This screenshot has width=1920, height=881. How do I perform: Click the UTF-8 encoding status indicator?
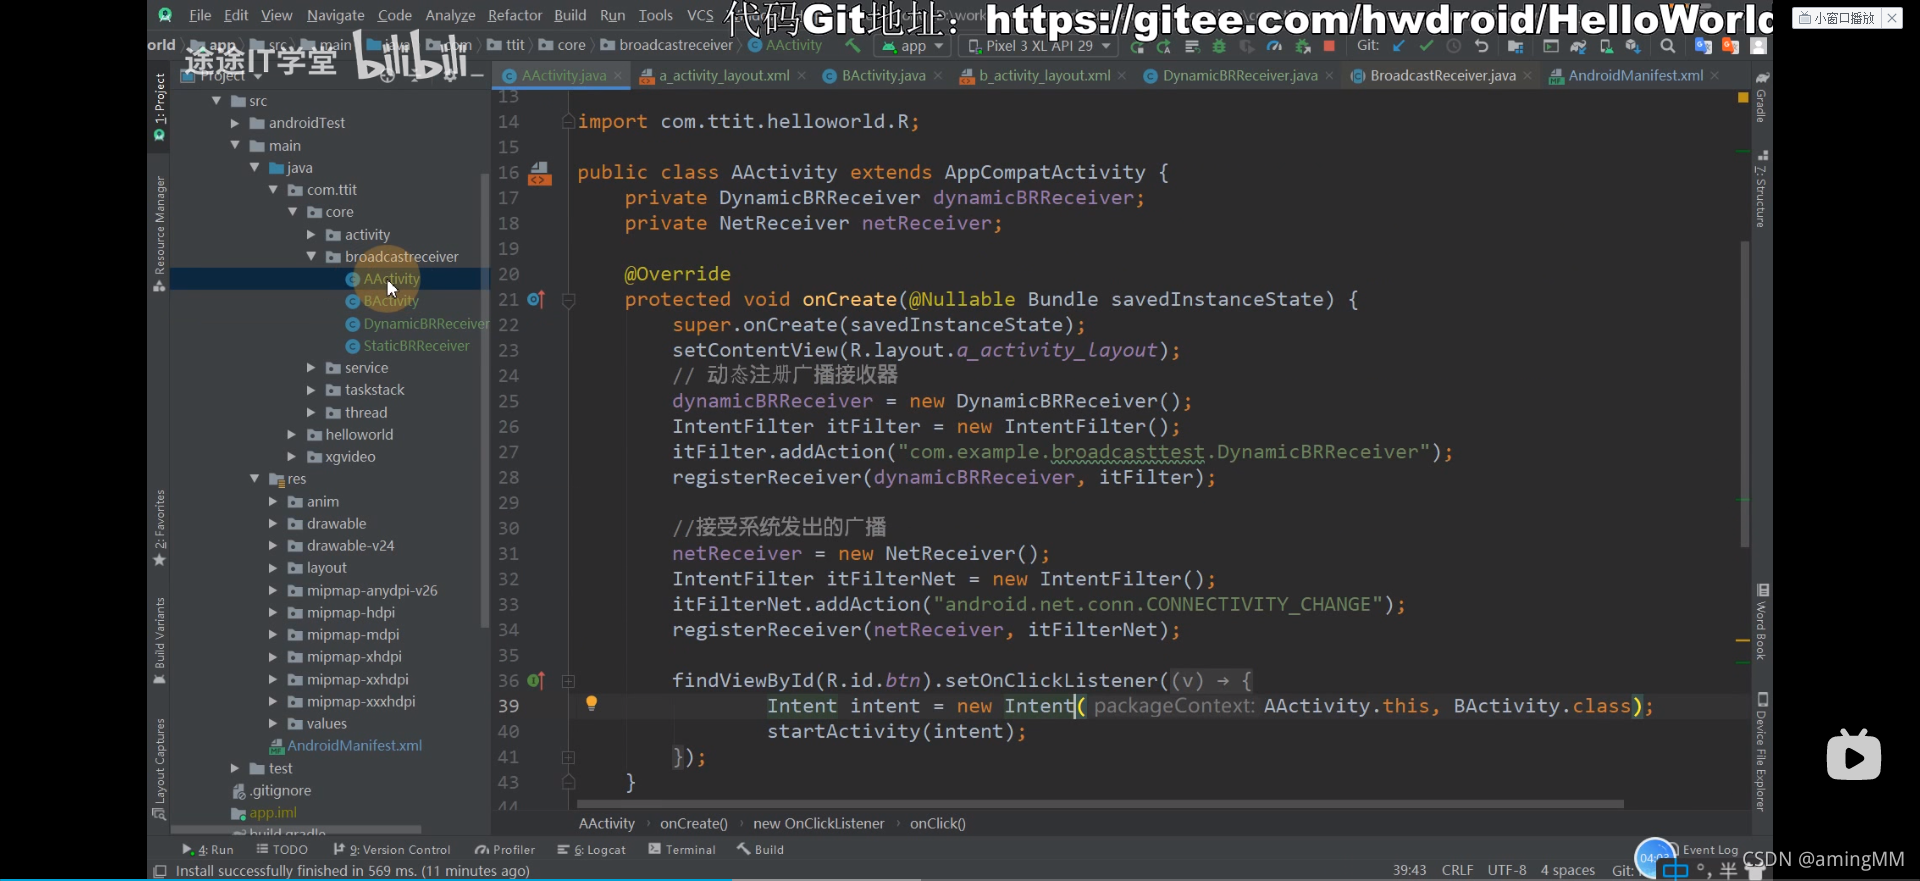(1507, 870)
